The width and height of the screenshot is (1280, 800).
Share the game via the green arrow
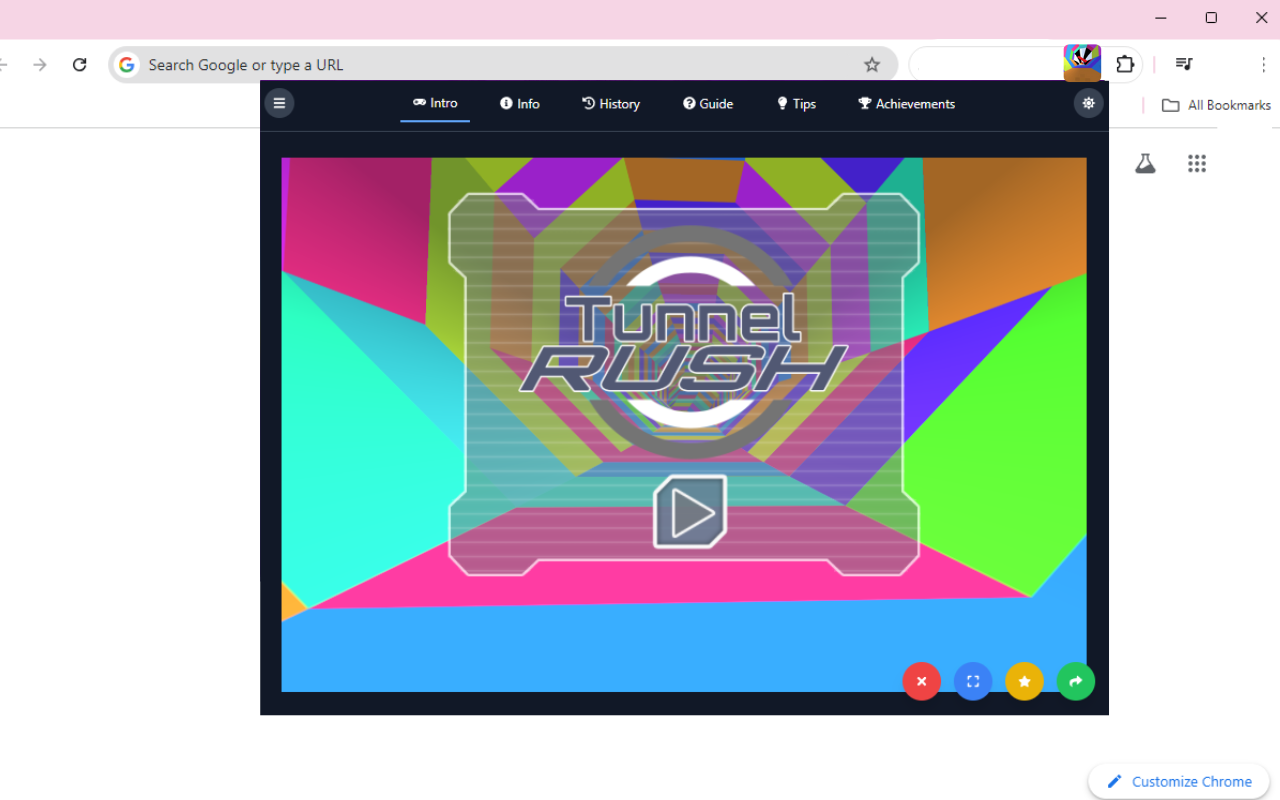pyautogui.click(x=1075, y=681)
